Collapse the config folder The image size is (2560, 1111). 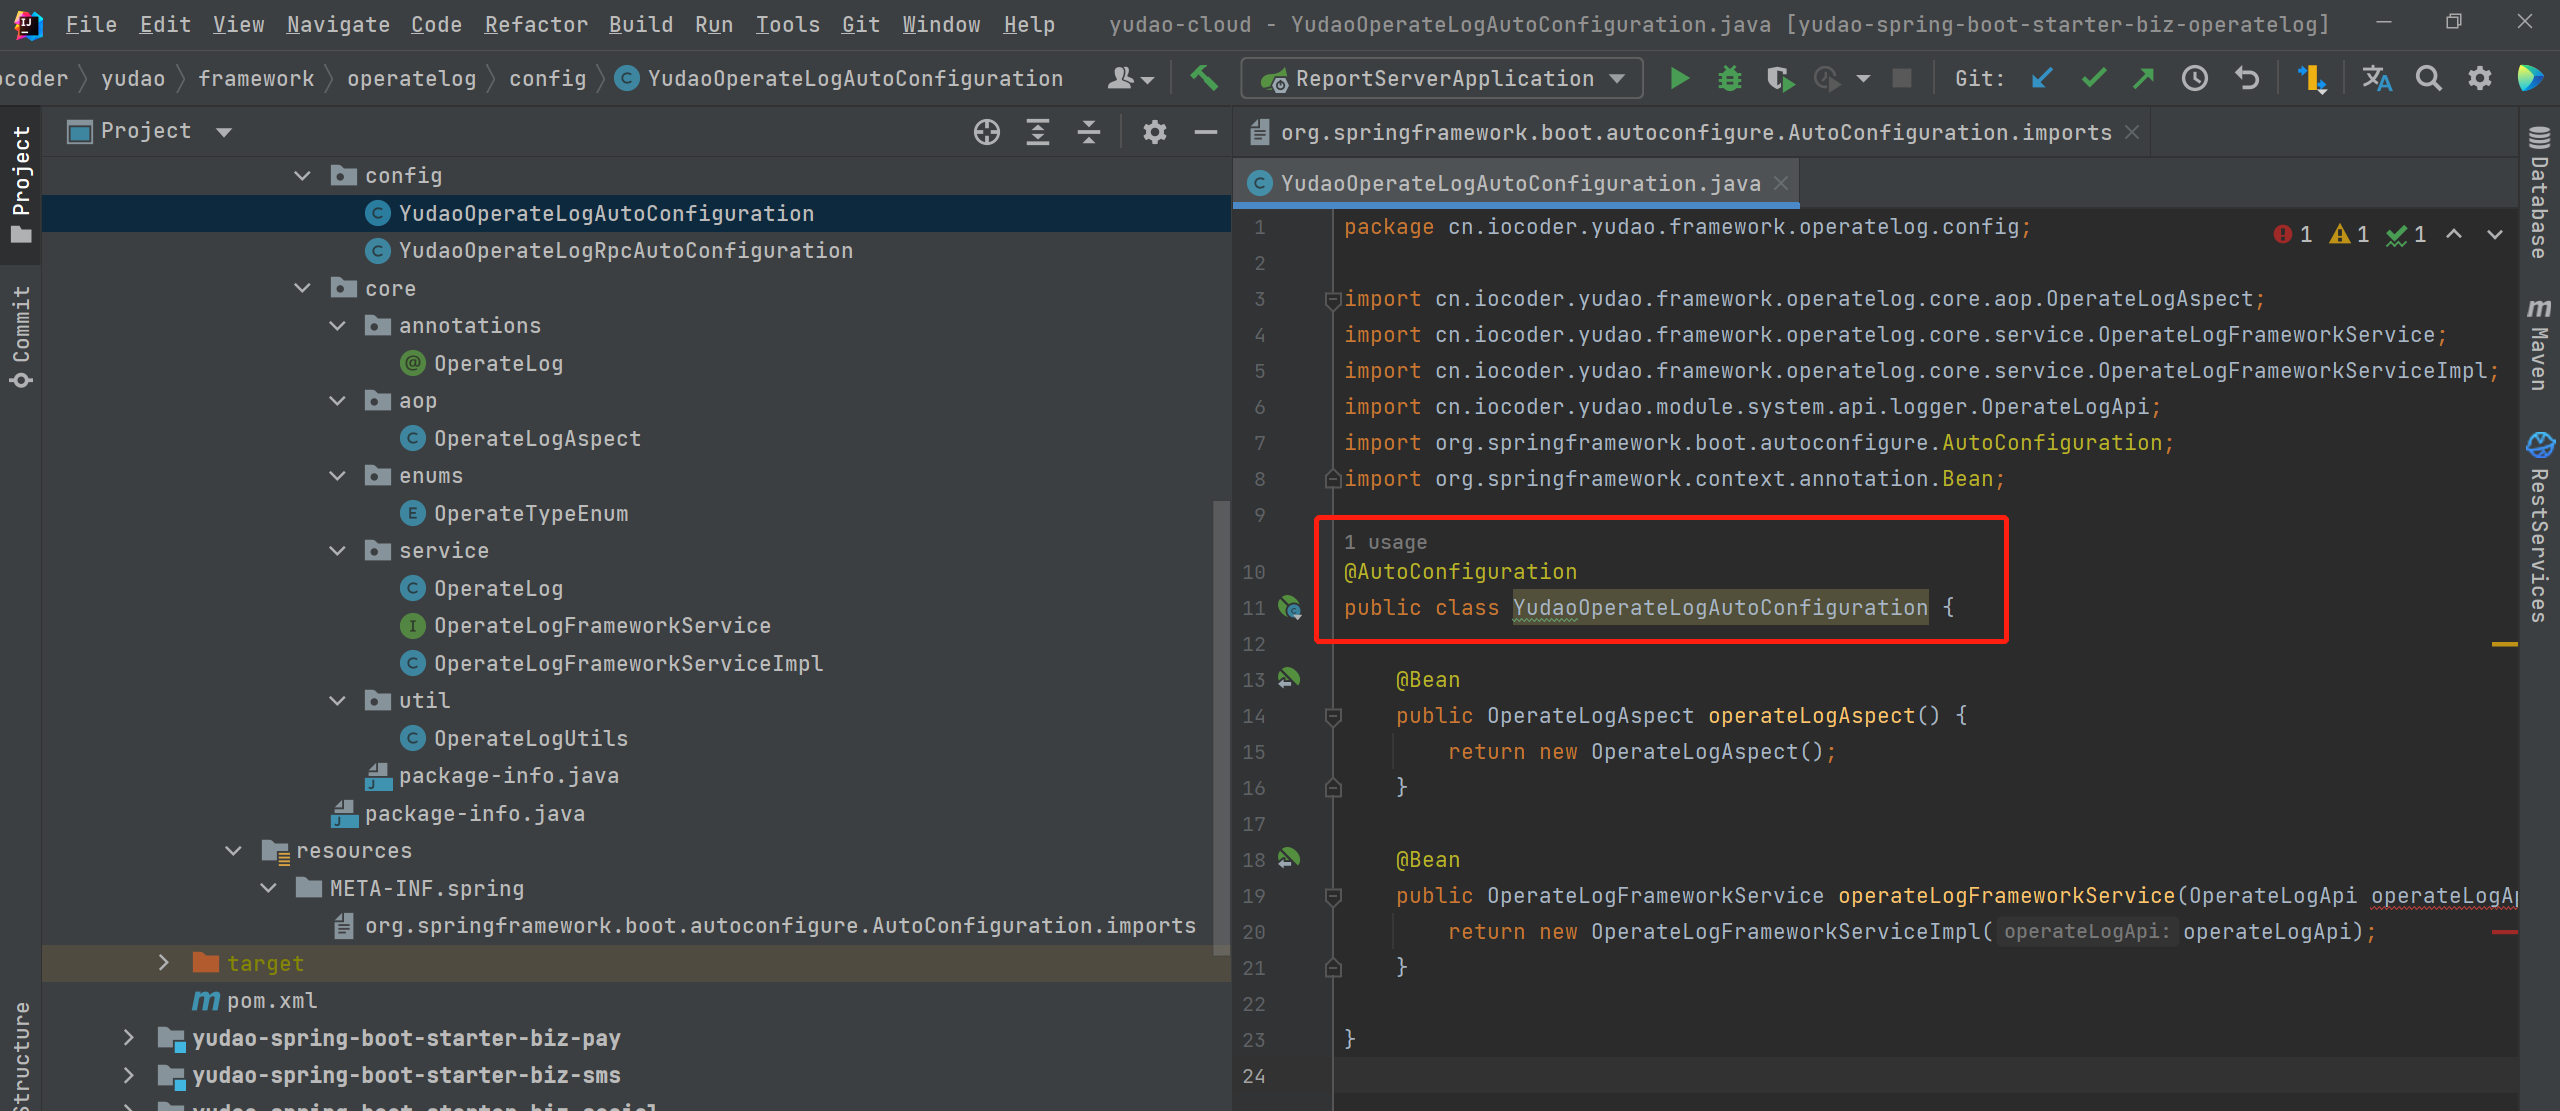click(302, 176)
